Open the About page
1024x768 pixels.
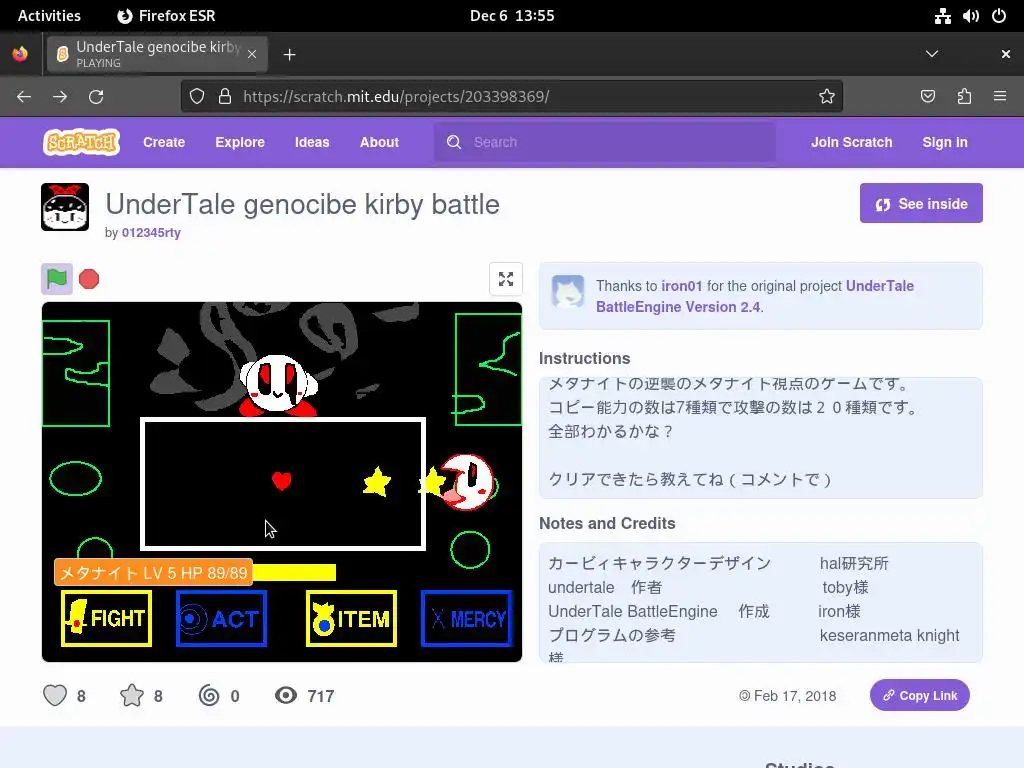pyautogui.click(x=379, y=142)
